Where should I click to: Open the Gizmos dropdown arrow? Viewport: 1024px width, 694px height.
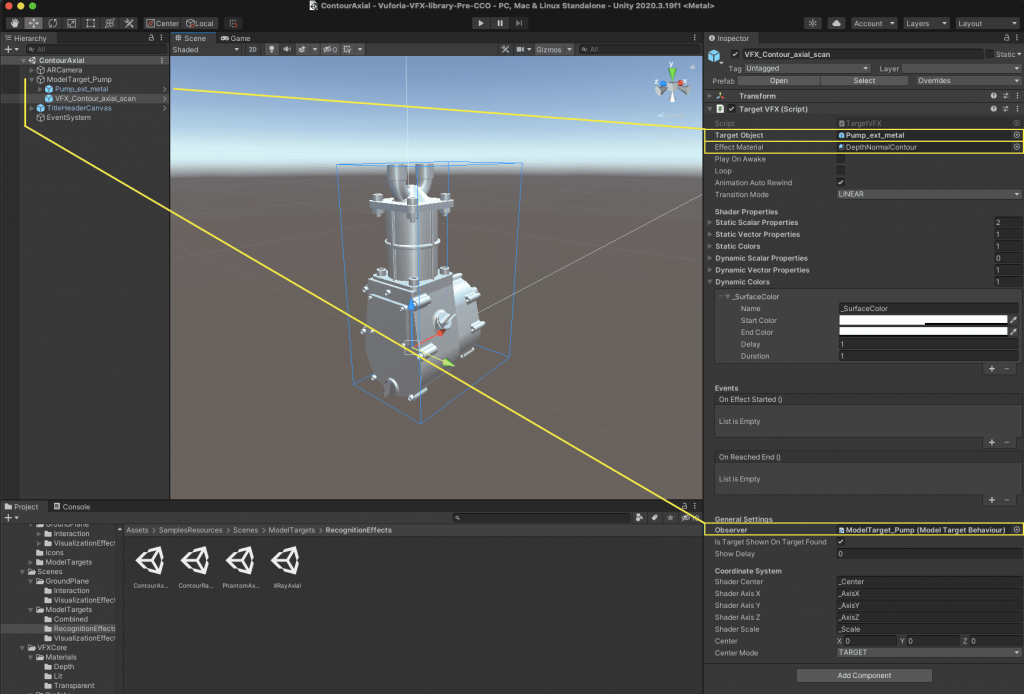[x=569, y=49]
